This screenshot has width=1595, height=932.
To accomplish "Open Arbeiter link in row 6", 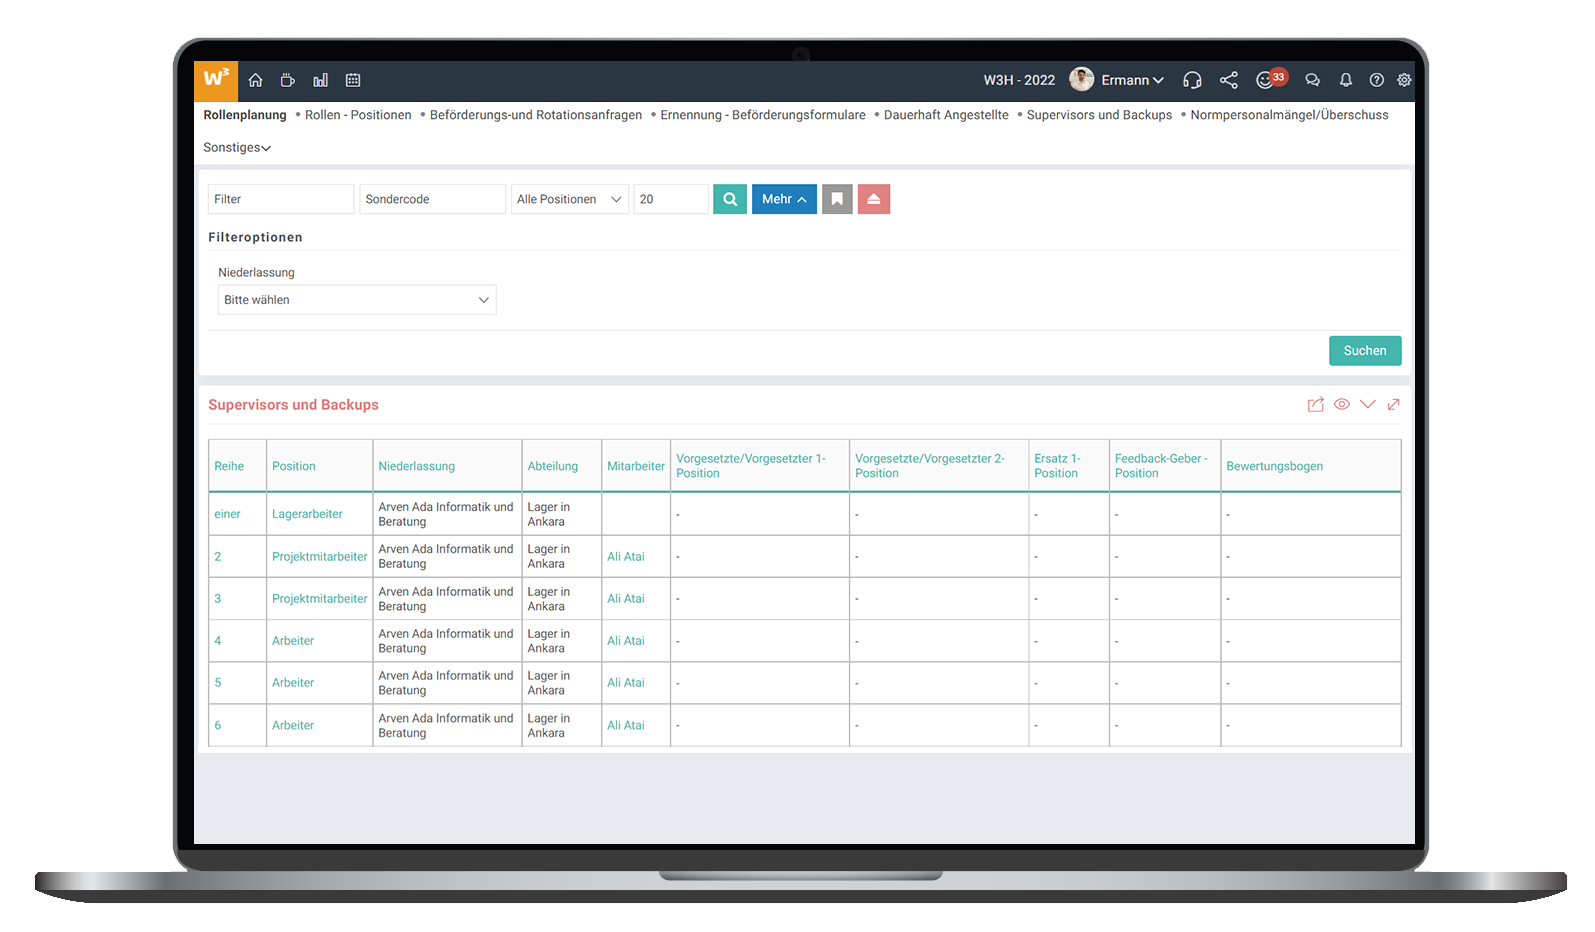I will click(293, 726).
